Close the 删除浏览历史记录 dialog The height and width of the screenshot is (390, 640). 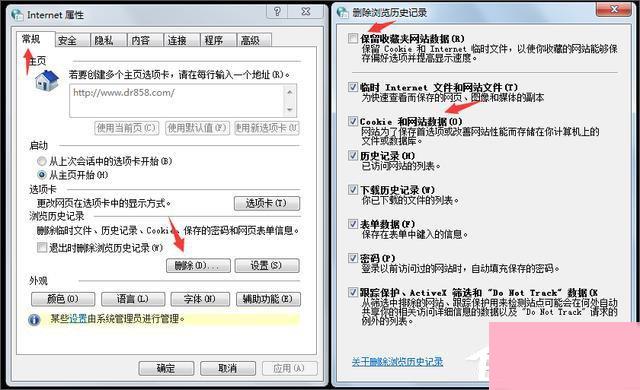point(614,9)
